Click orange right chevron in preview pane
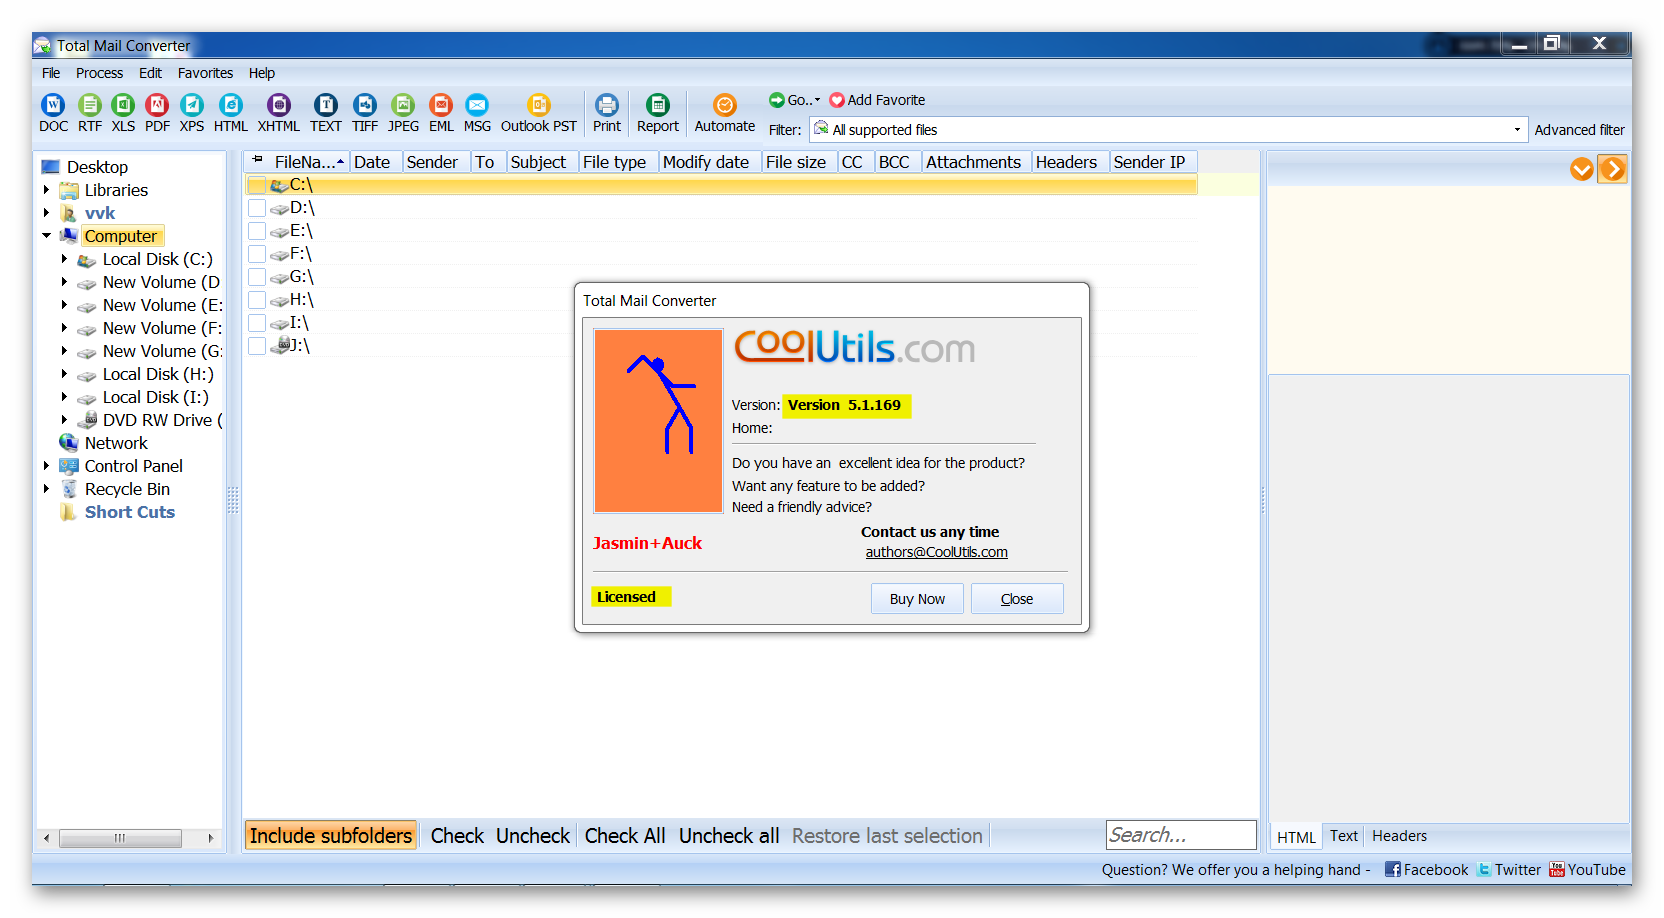The width and height of the screenshot is (1664, 918). (x=1612, y=169)
